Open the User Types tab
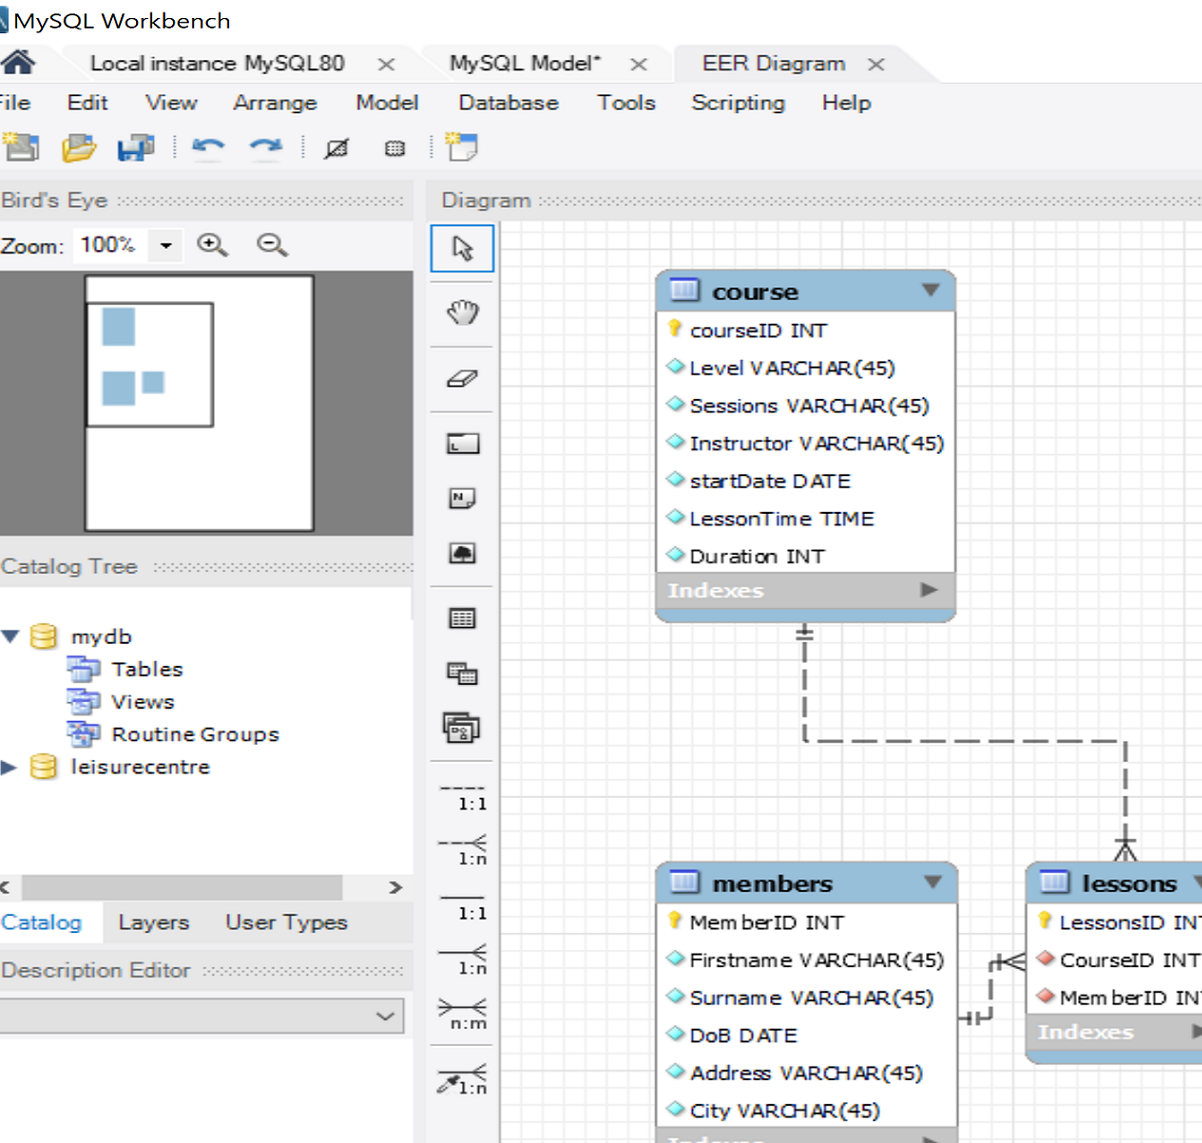Viewport: 1202px width, 1143px height. 286,922
